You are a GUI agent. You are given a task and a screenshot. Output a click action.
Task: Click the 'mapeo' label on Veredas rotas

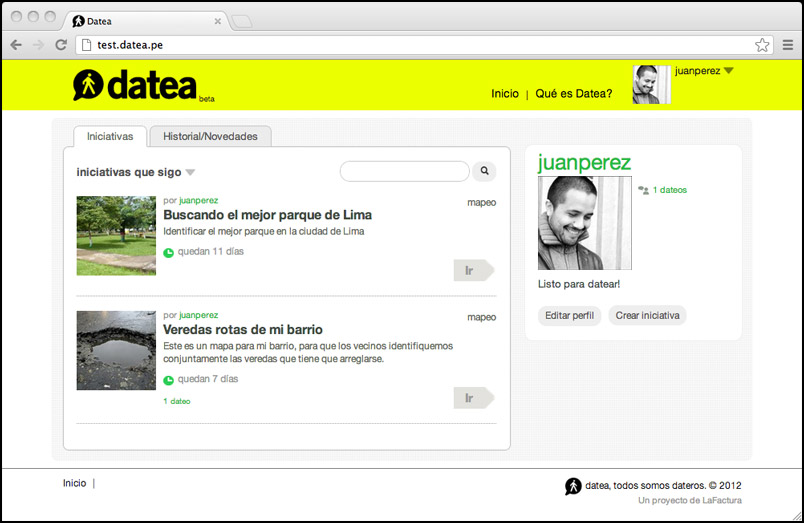tap(481, 317)
